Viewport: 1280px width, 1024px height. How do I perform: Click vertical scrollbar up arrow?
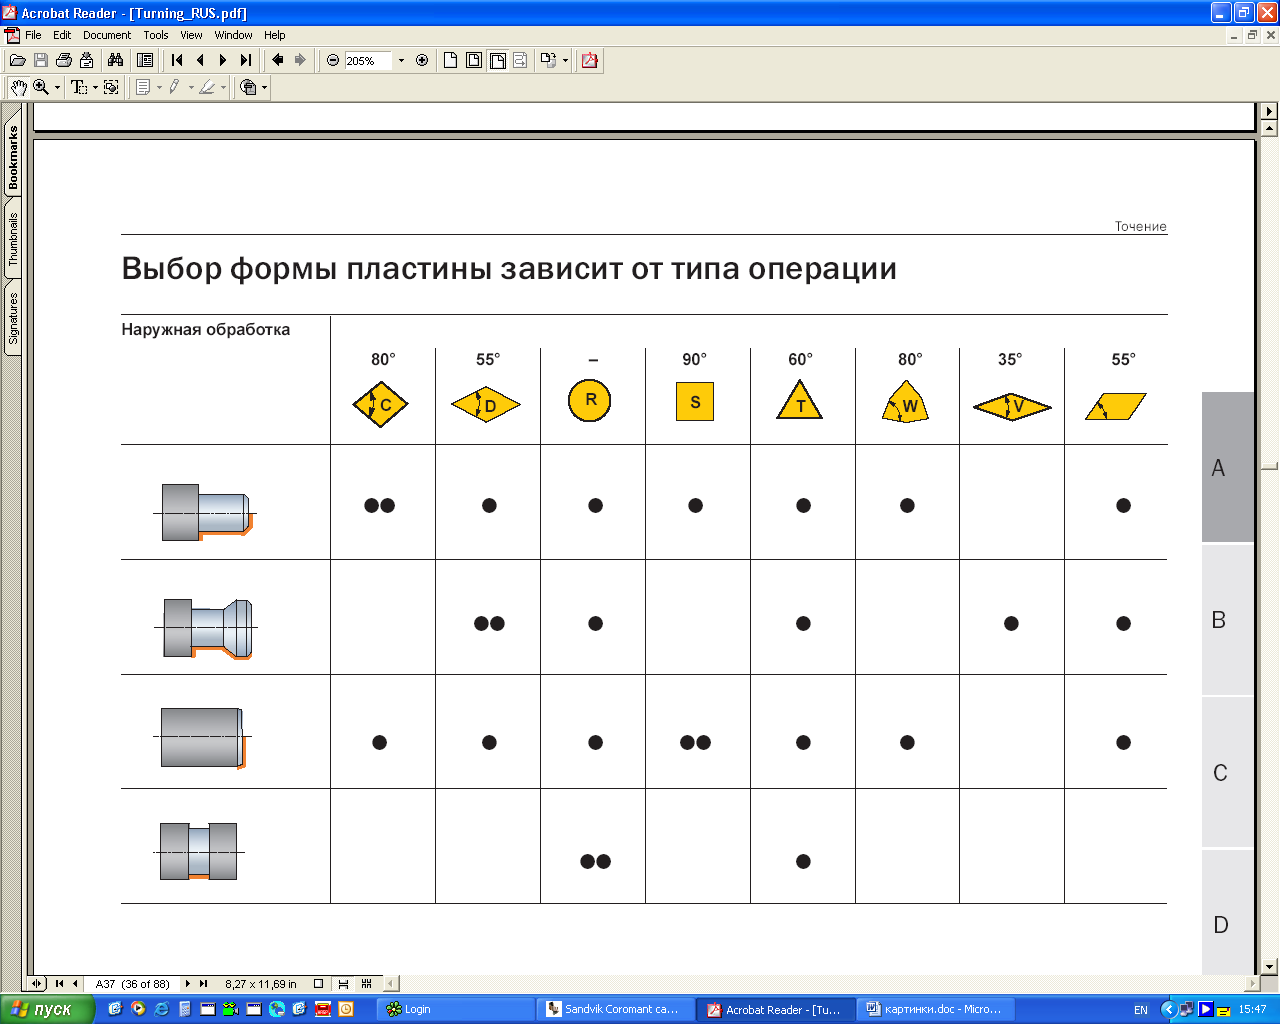(1270, 129)
